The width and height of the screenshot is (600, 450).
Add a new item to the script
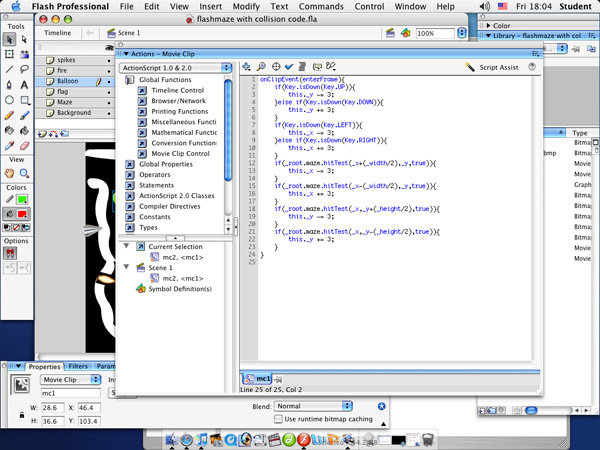246,67
